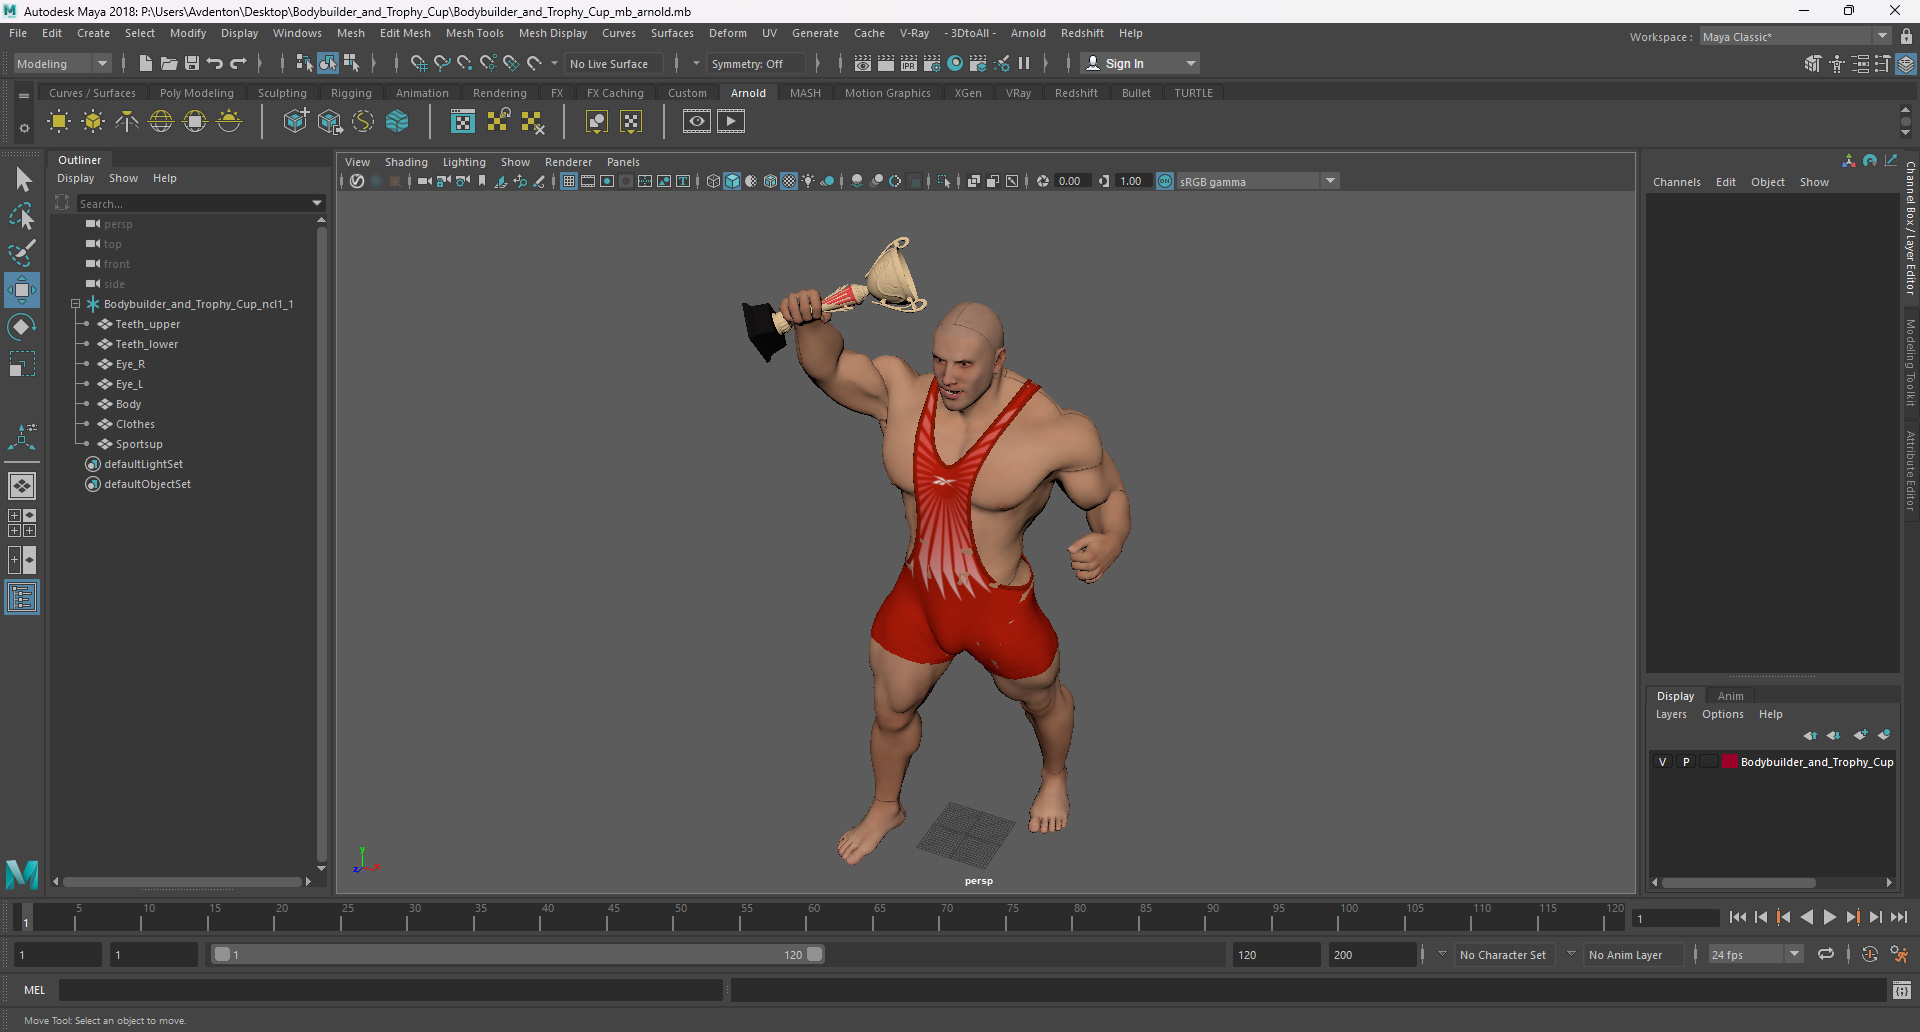Toggle looping playback mode button
Viewport: 1920px width, 1032px height.
pyautogui.click(x=1826, y=955)
